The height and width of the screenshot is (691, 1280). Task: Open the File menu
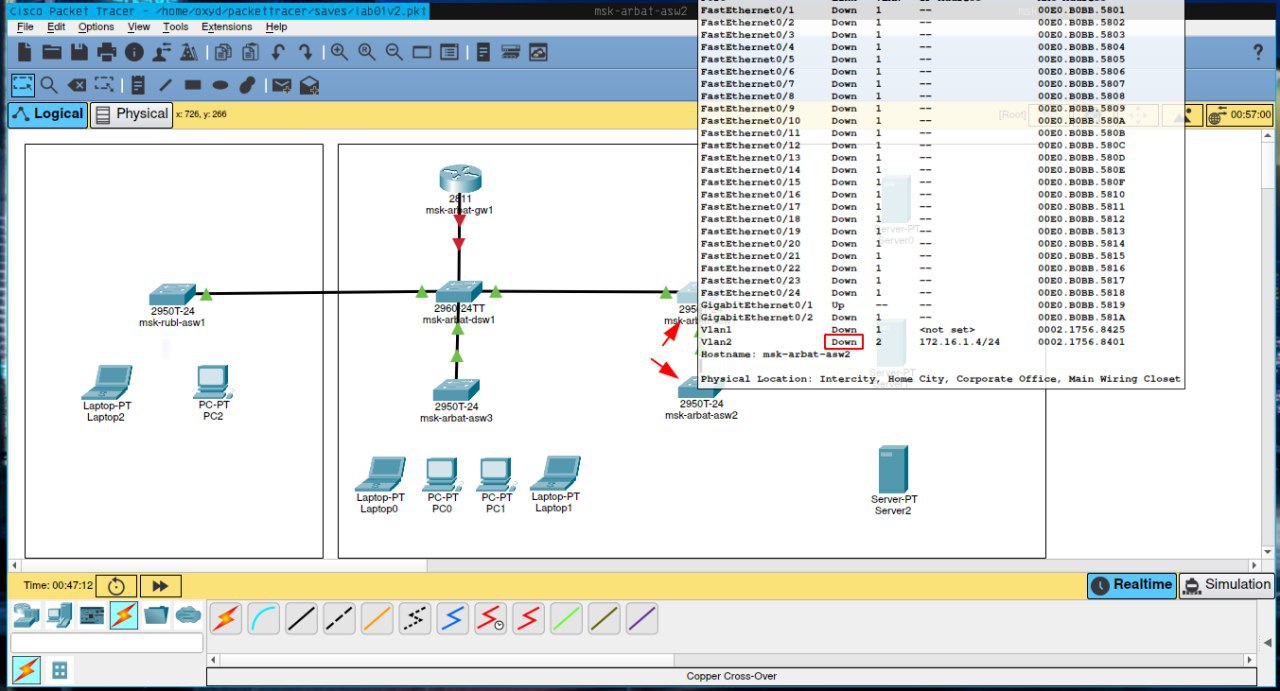click(25, 27)
